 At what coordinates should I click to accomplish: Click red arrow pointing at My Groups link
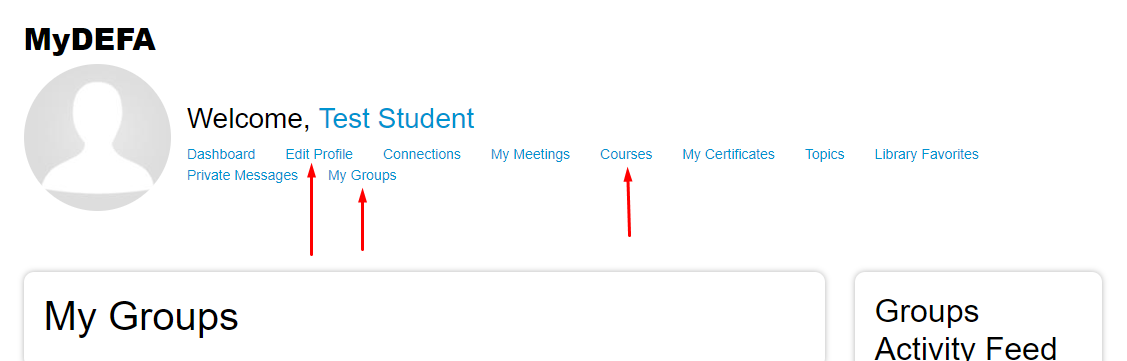[x=362, y=219]
